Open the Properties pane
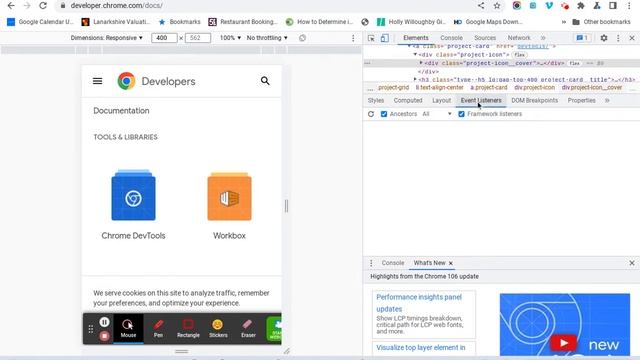This screenshot has width=640, height=360. click(581, 100)
